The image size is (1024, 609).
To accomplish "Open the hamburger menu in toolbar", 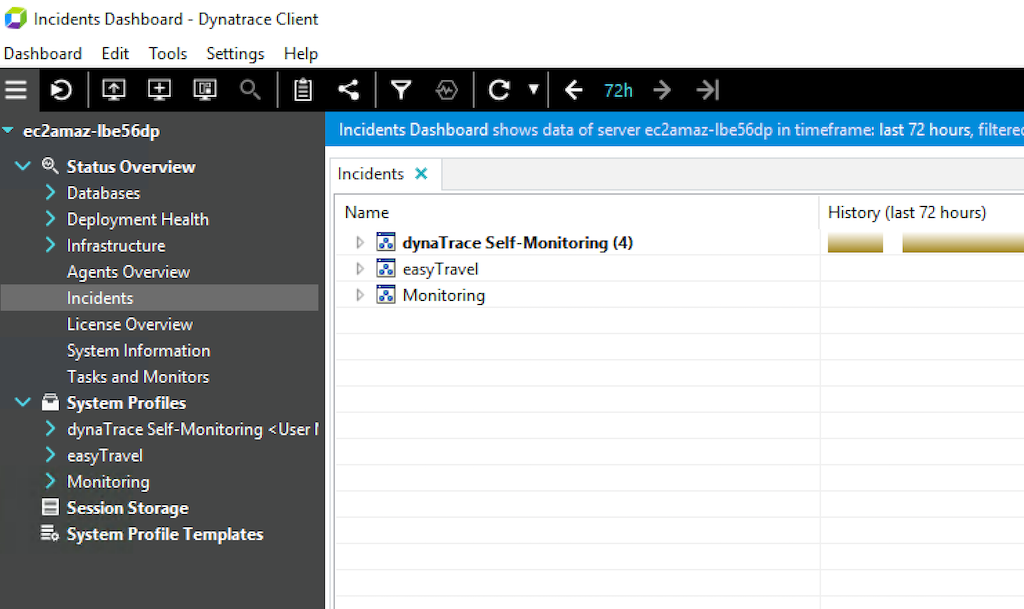I will pyautogui.click(x=16, y=89).
